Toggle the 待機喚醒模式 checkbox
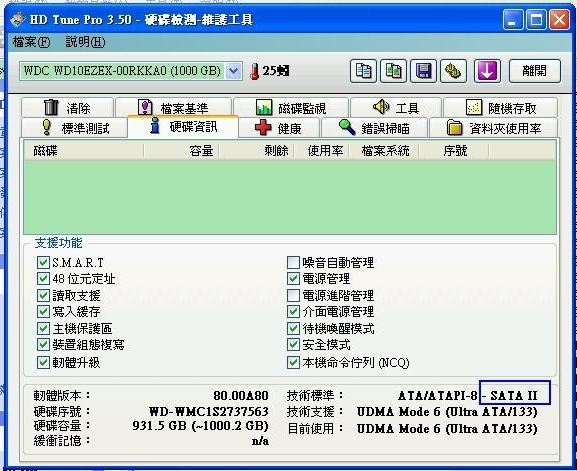577x471 pixels. 293,328
